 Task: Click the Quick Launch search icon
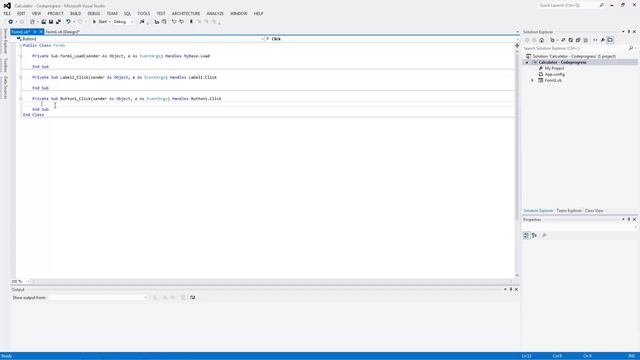coord(601,5)
